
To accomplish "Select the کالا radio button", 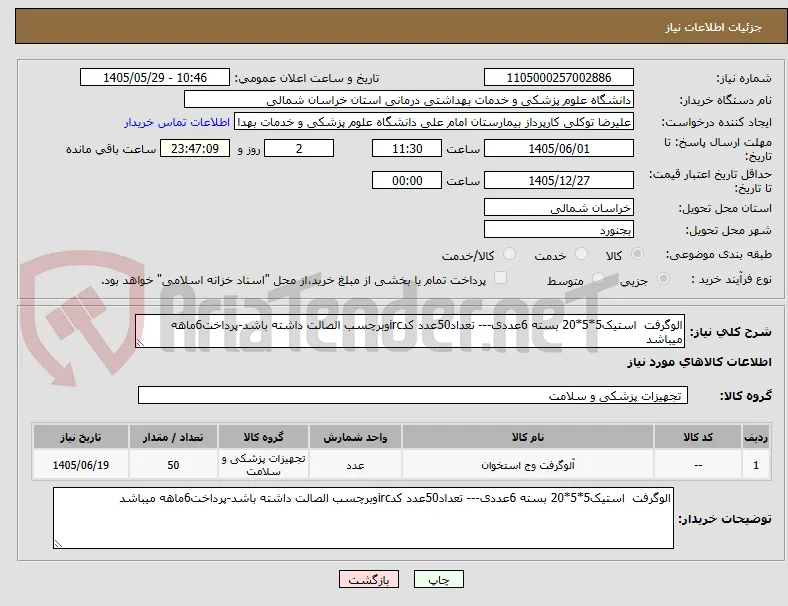I will click(637, 254).
